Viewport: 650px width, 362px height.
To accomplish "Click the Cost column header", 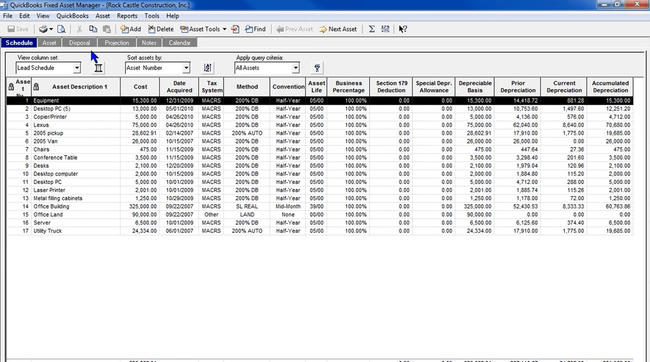I will pyautogui.click(x=140, y=87).
